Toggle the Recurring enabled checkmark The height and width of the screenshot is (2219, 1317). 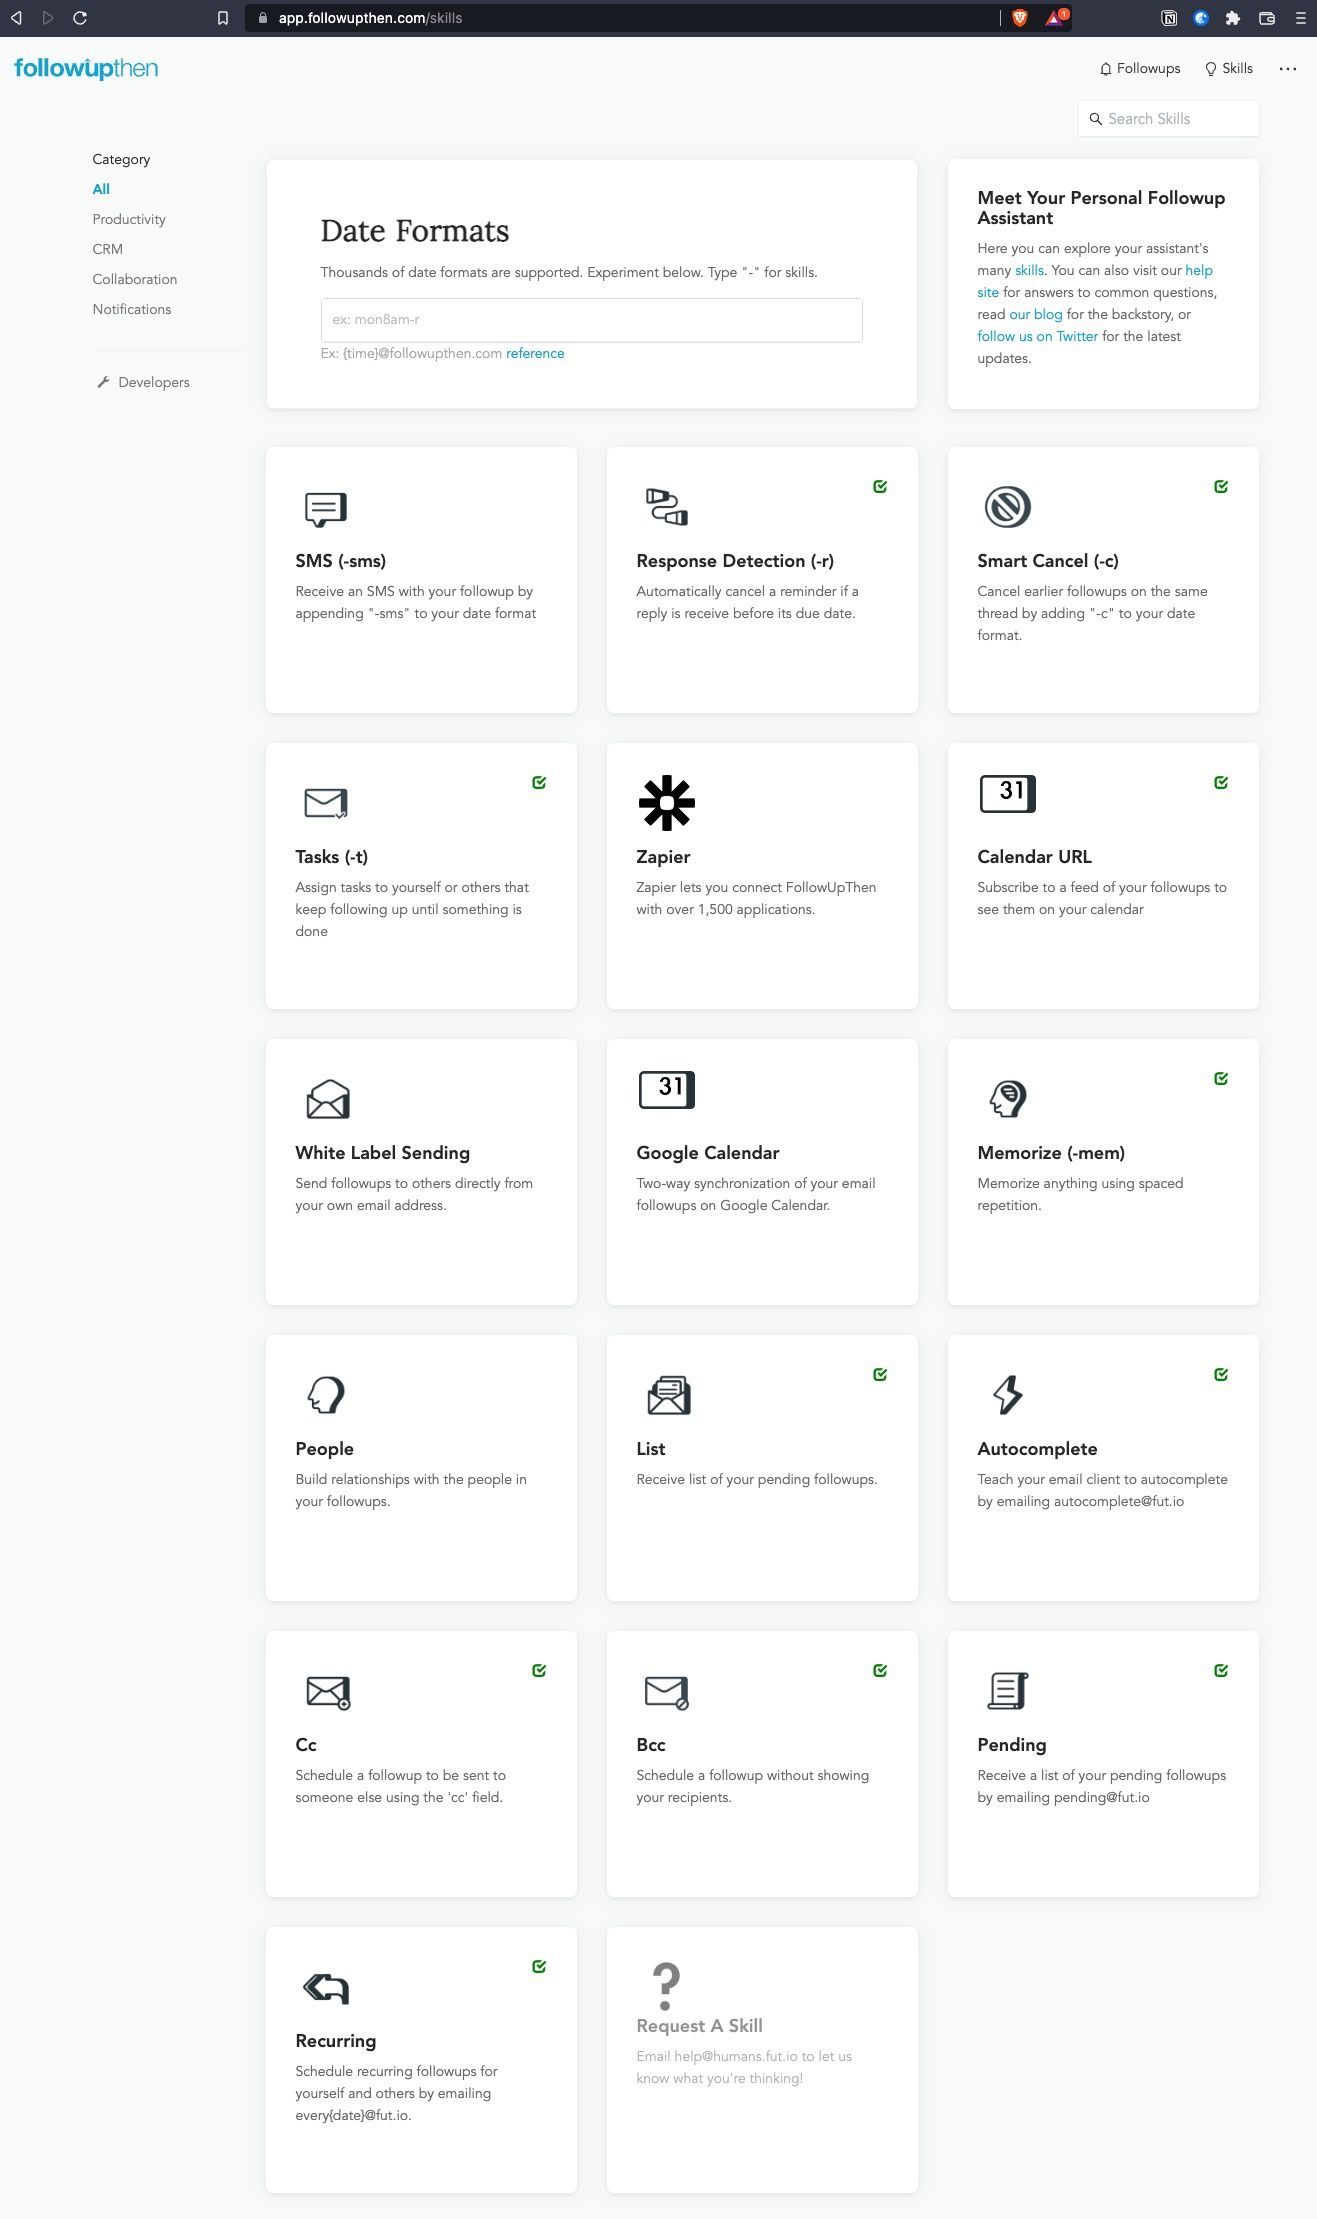(539, 1967)
